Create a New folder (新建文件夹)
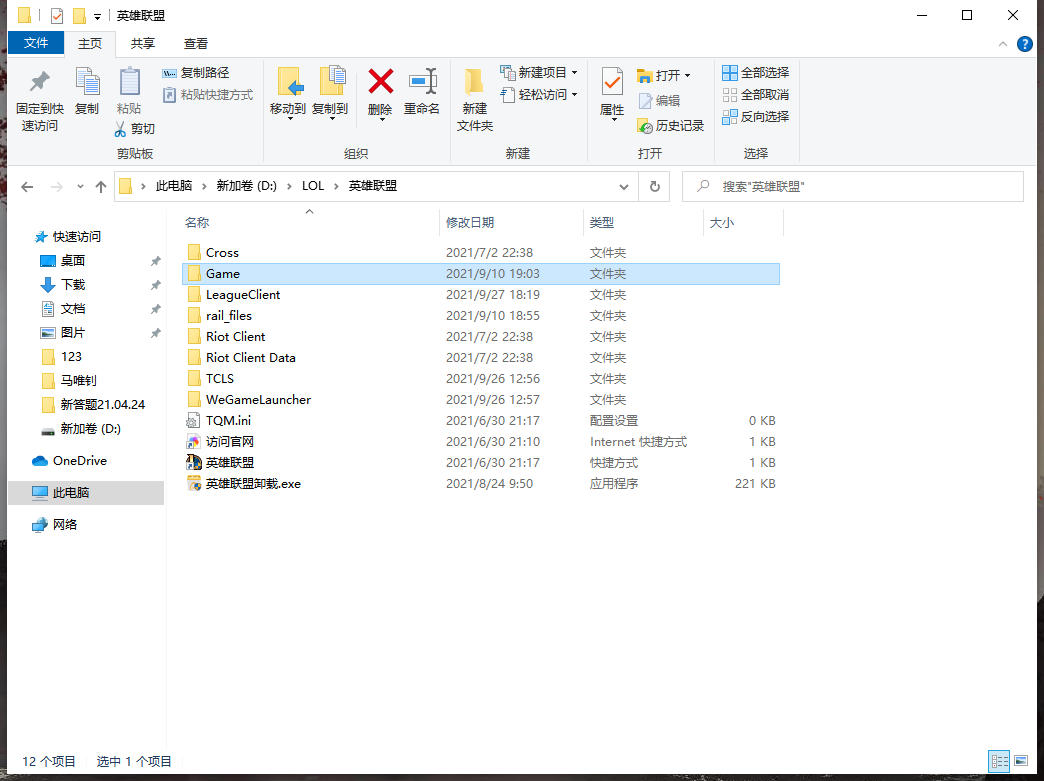This screenshot has height=781, width=1044. (x=475, y=99)
